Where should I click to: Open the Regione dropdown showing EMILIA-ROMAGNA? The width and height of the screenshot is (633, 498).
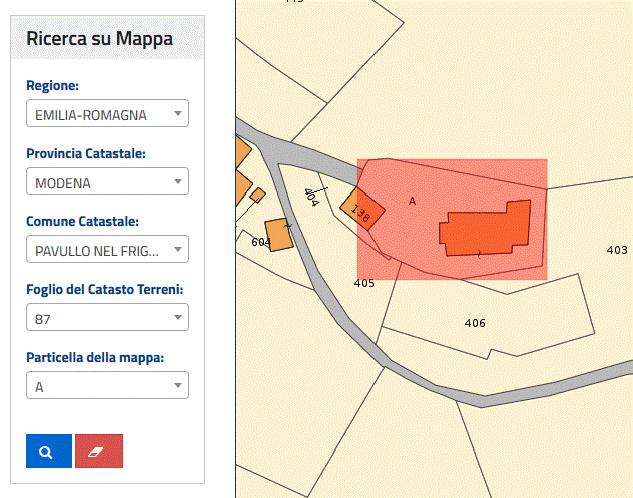click(106, 115)
